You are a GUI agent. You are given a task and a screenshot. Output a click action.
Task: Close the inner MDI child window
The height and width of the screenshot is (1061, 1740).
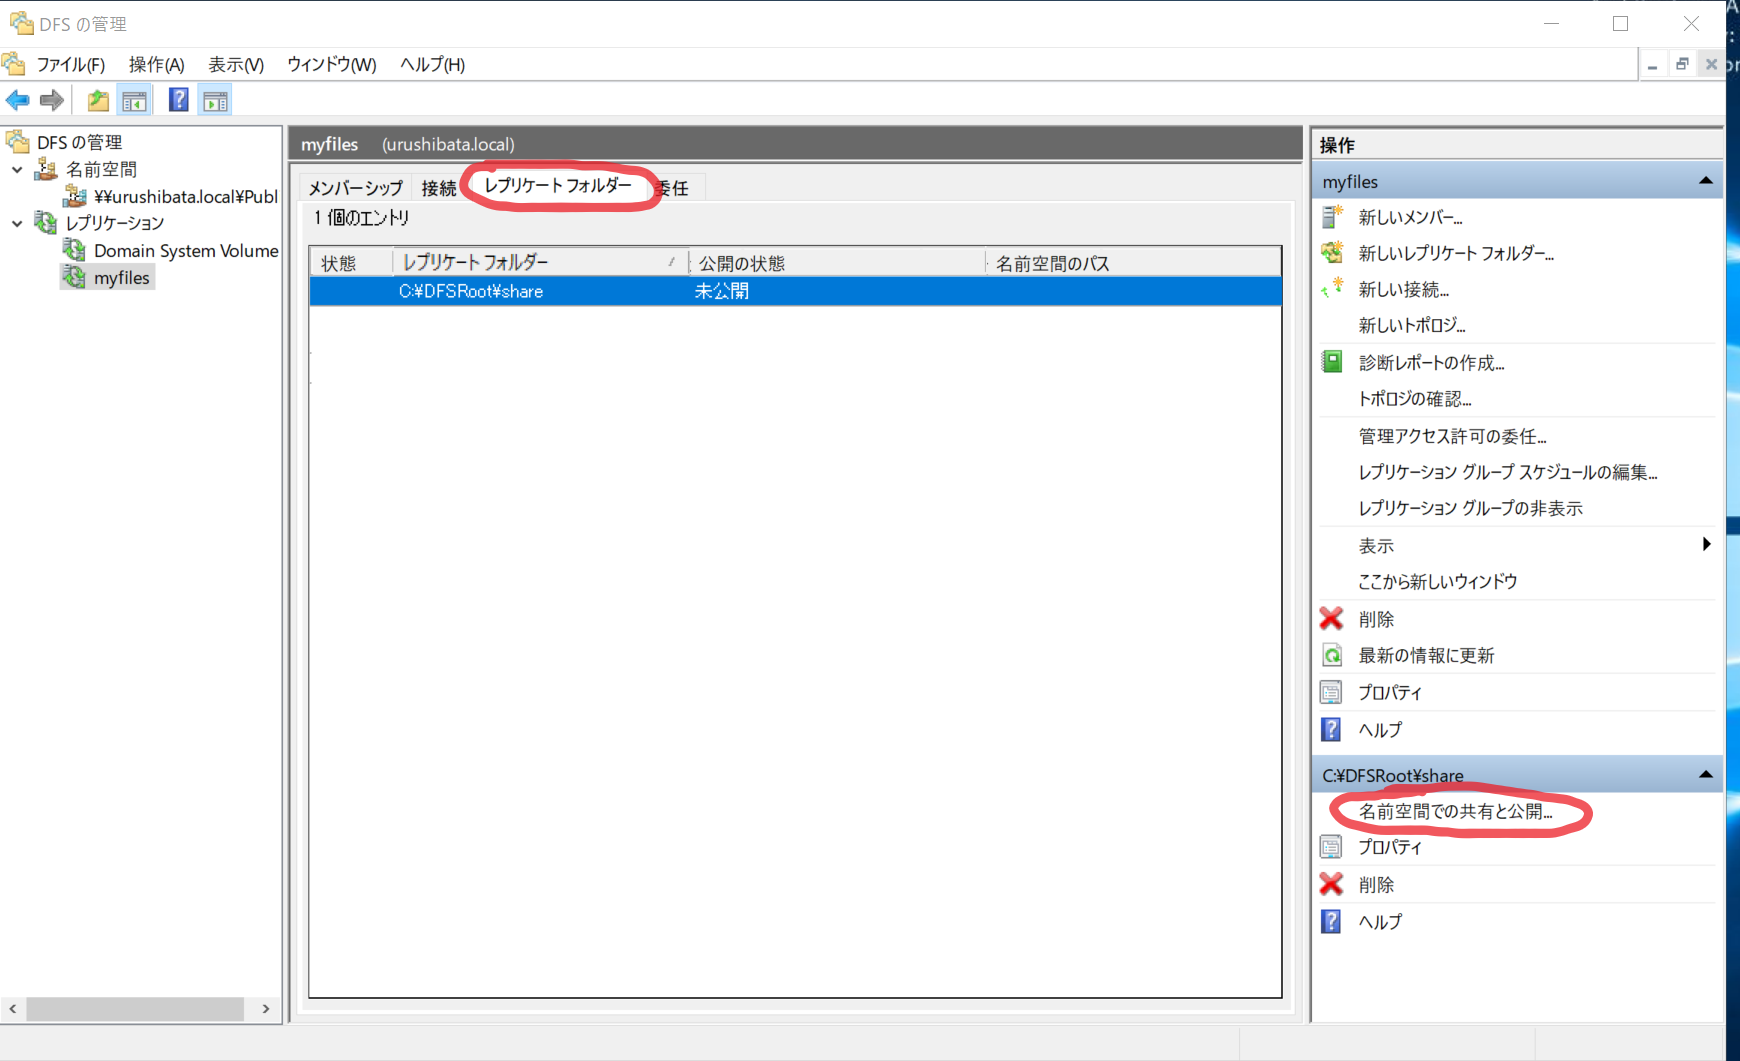[1711, 64]
